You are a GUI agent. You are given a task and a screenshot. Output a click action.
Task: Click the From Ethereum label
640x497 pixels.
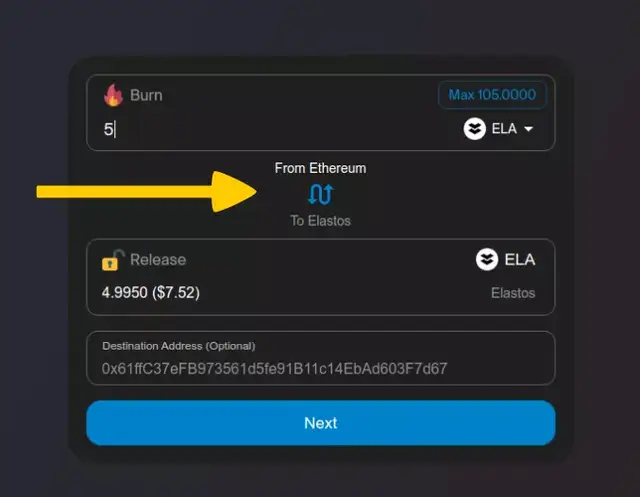[x=320, y=168]
